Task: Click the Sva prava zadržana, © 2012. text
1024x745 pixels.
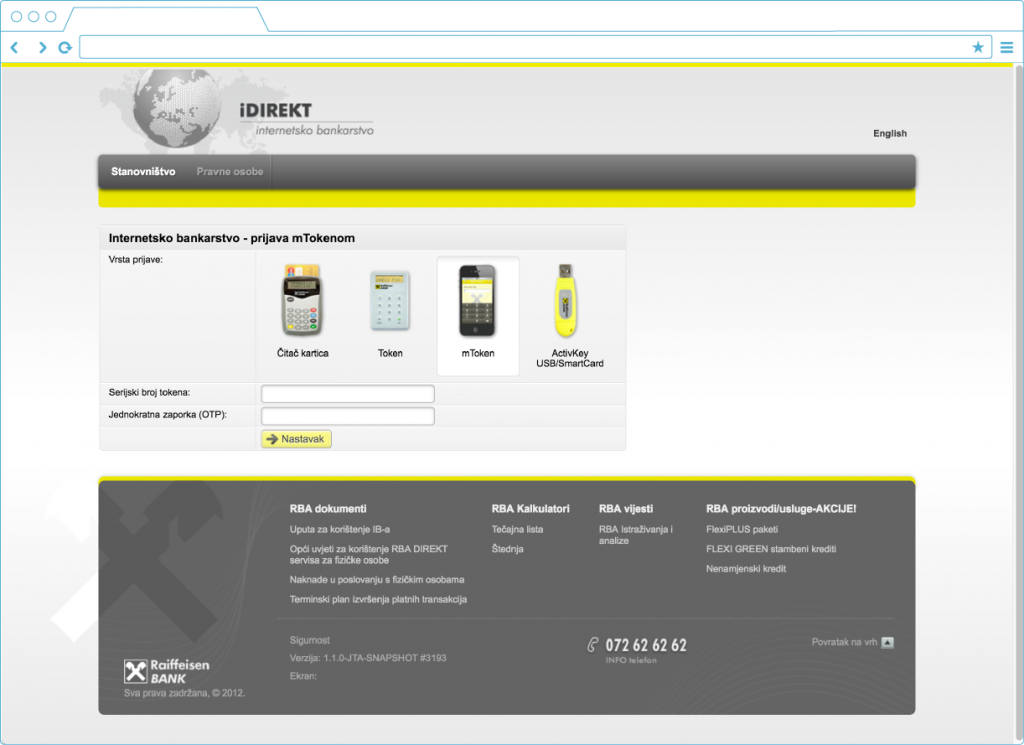Action: pyautogui.click(x=184, y=693)
